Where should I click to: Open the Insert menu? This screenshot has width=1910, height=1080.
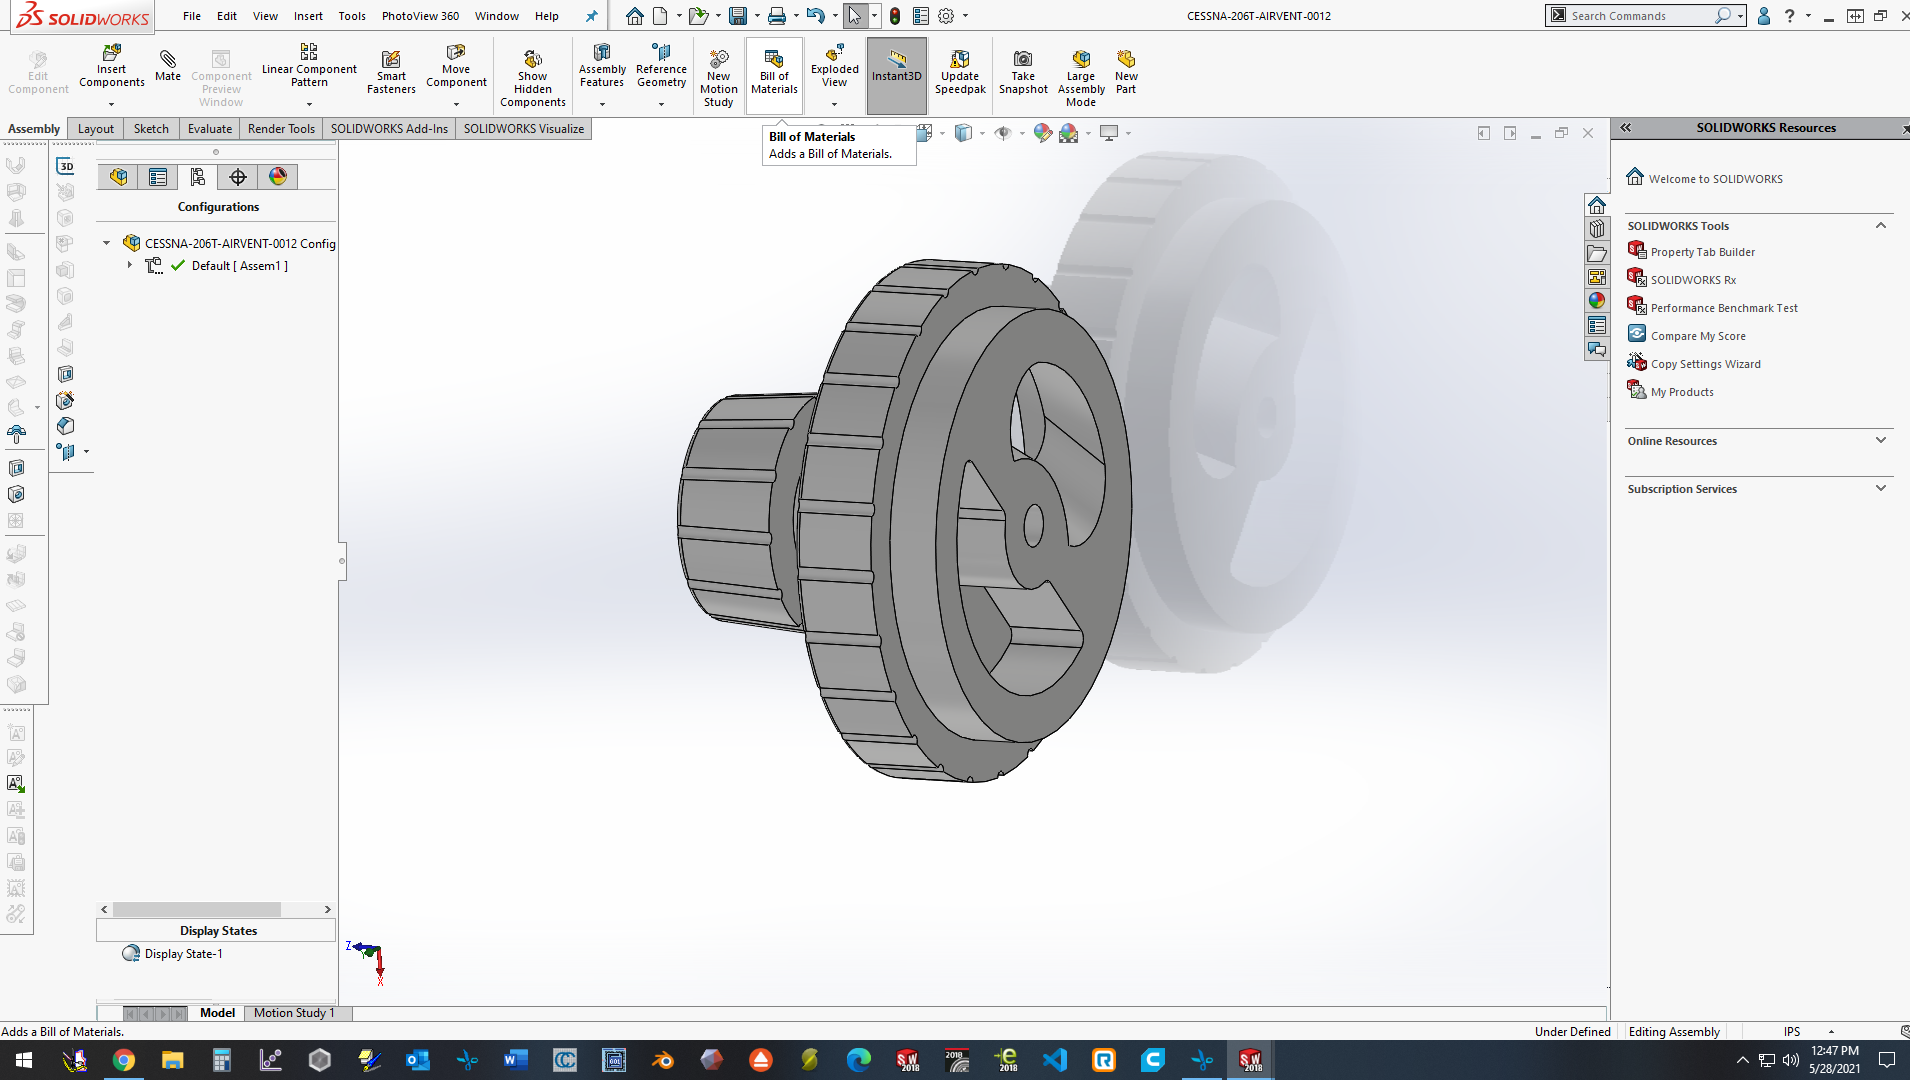click(x=308, y=16)
